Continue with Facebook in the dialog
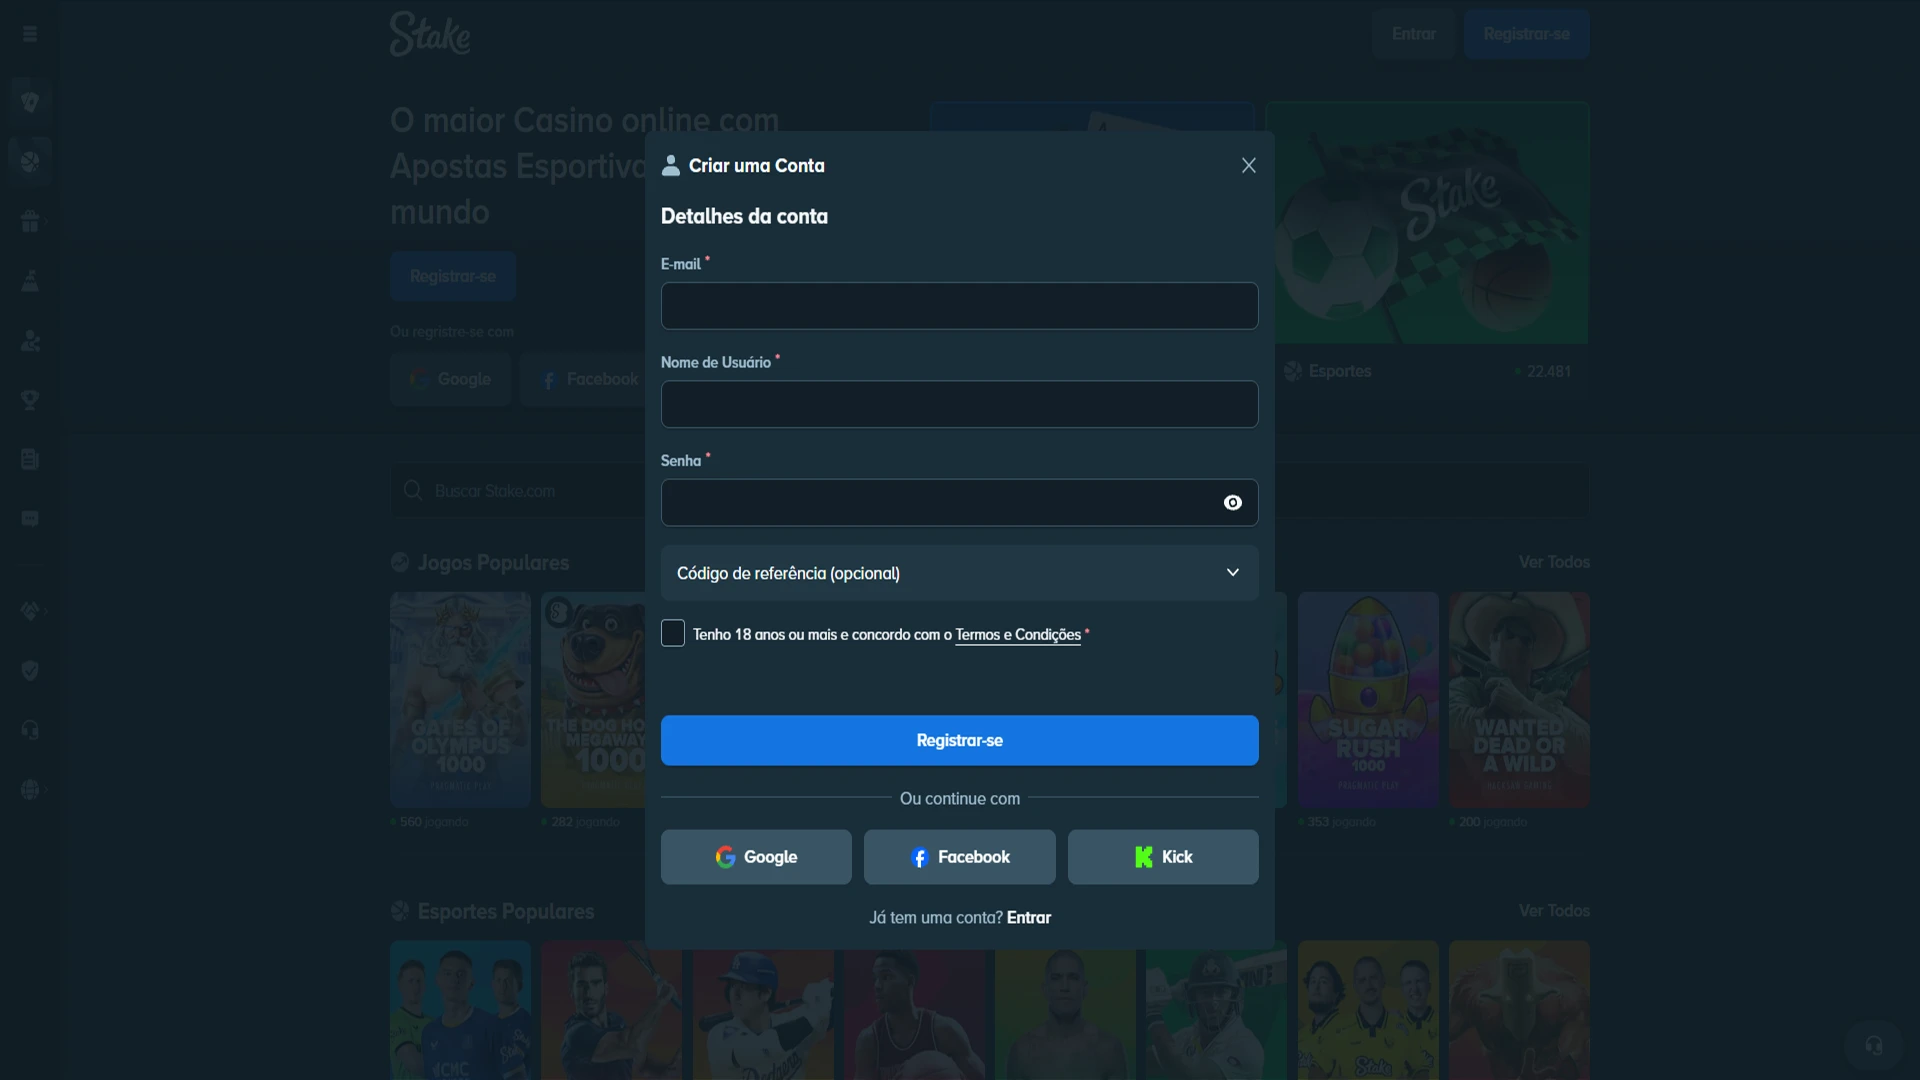The width and height of the screenshot is (1920, 1080). point(959,856)
